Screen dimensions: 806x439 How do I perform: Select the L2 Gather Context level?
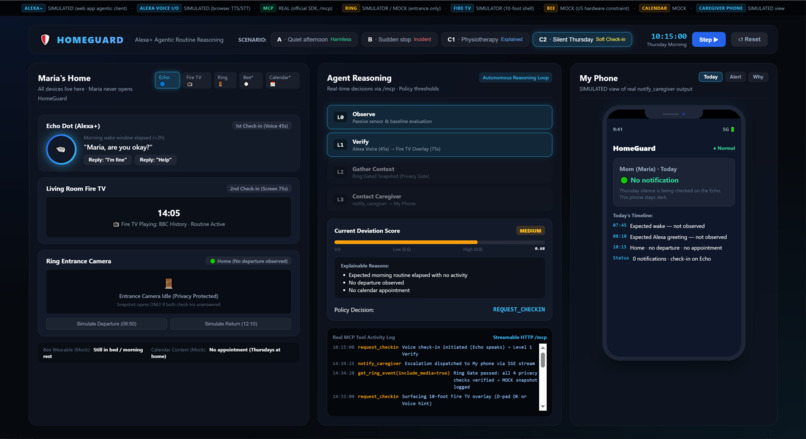pyautogui.click(x=439, y=172)
